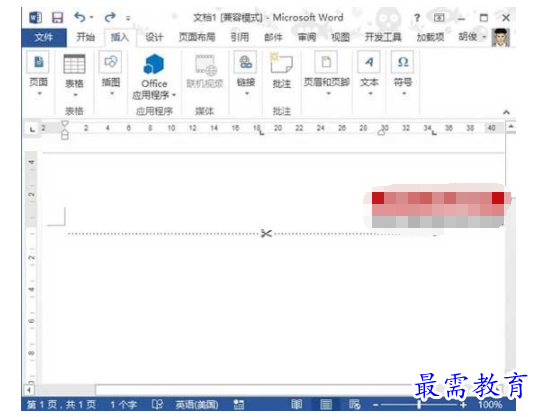Open the 加载项 (Add-ins) tab
536x417 pixels.
pos(430,37)
